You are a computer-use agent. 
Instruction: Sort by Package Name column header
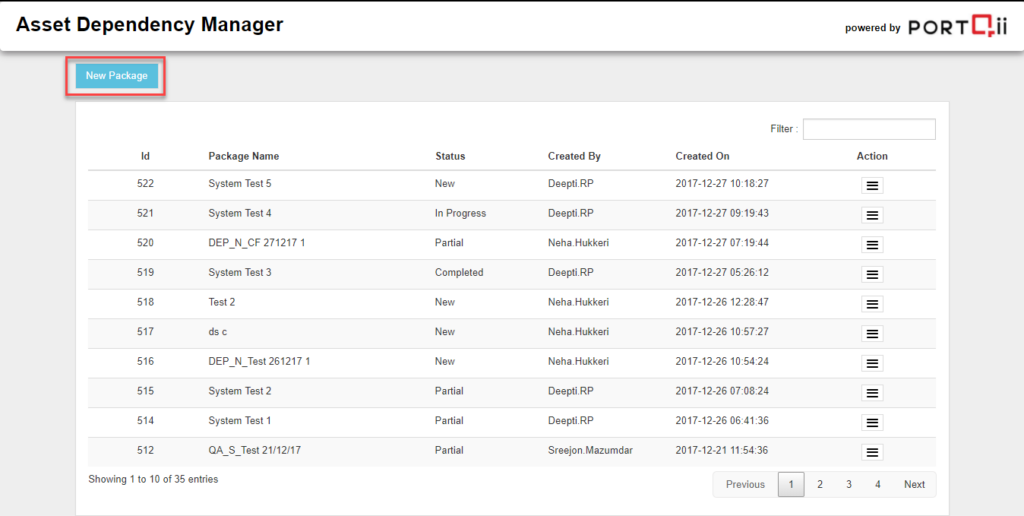(243, 156)
